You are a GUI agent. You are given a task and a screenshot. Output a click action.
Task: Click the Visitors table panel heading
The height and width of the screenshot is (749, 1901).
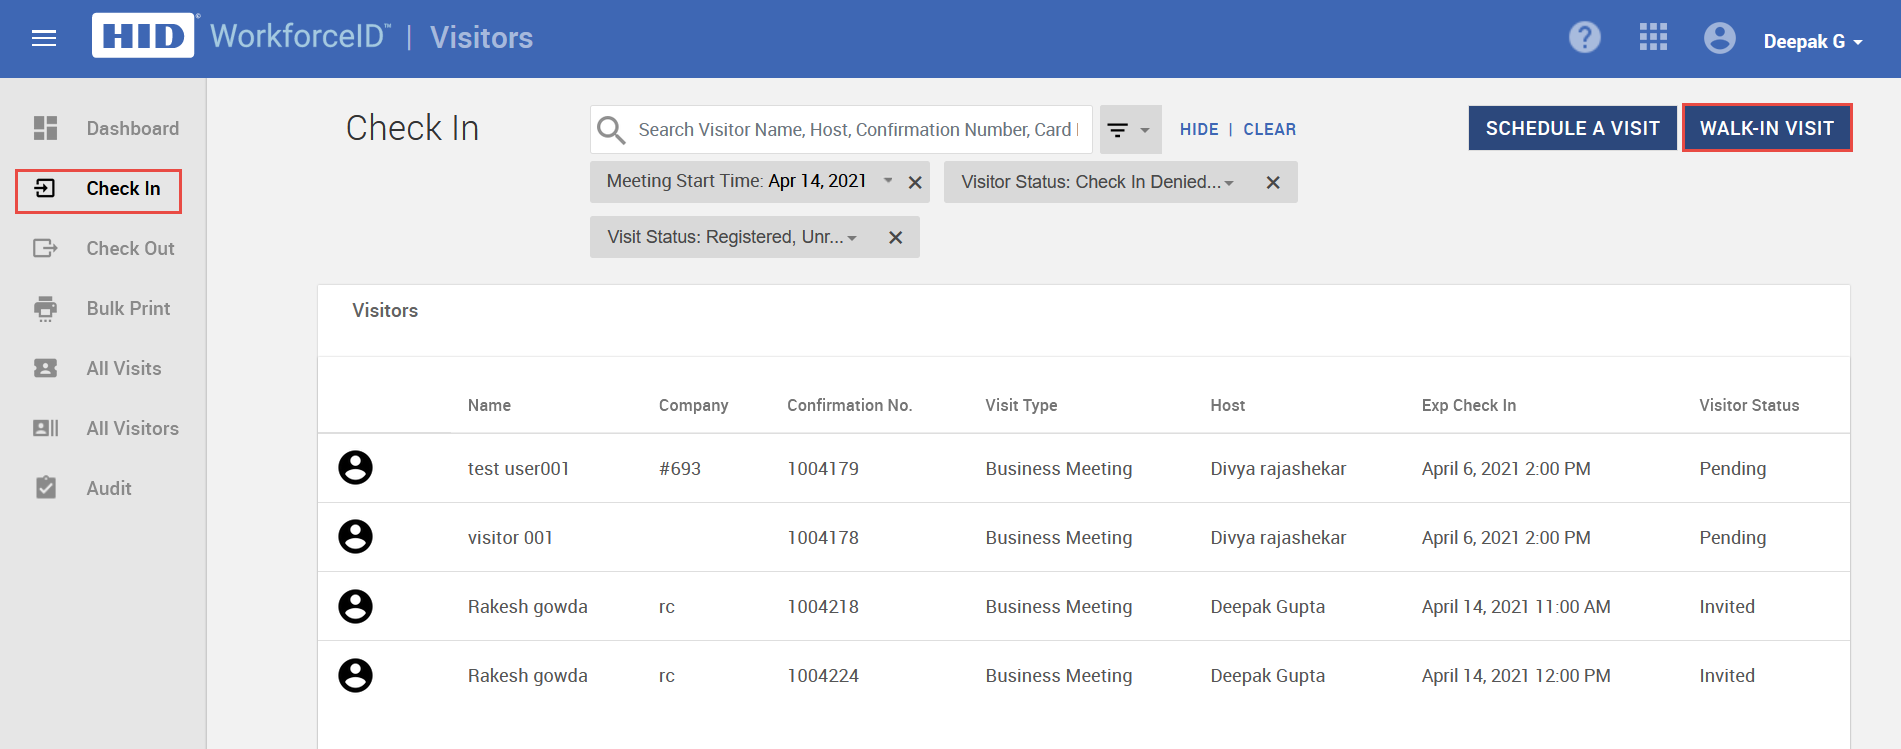[x=385, y=310]
